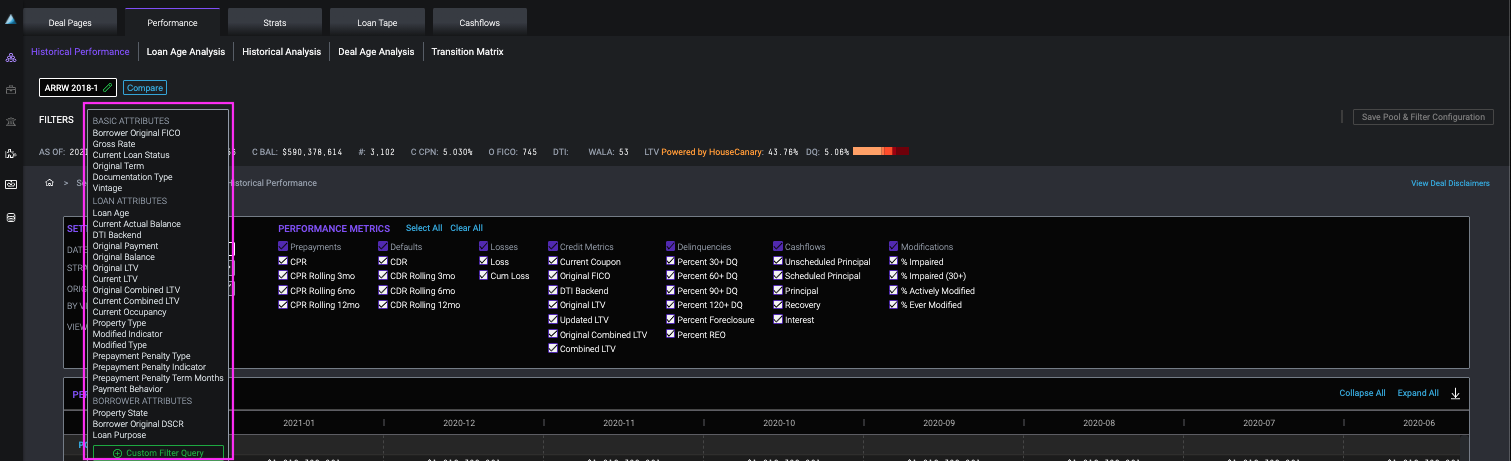Open the puzzle-piece sidebar icon

click(x=11, y=153)
